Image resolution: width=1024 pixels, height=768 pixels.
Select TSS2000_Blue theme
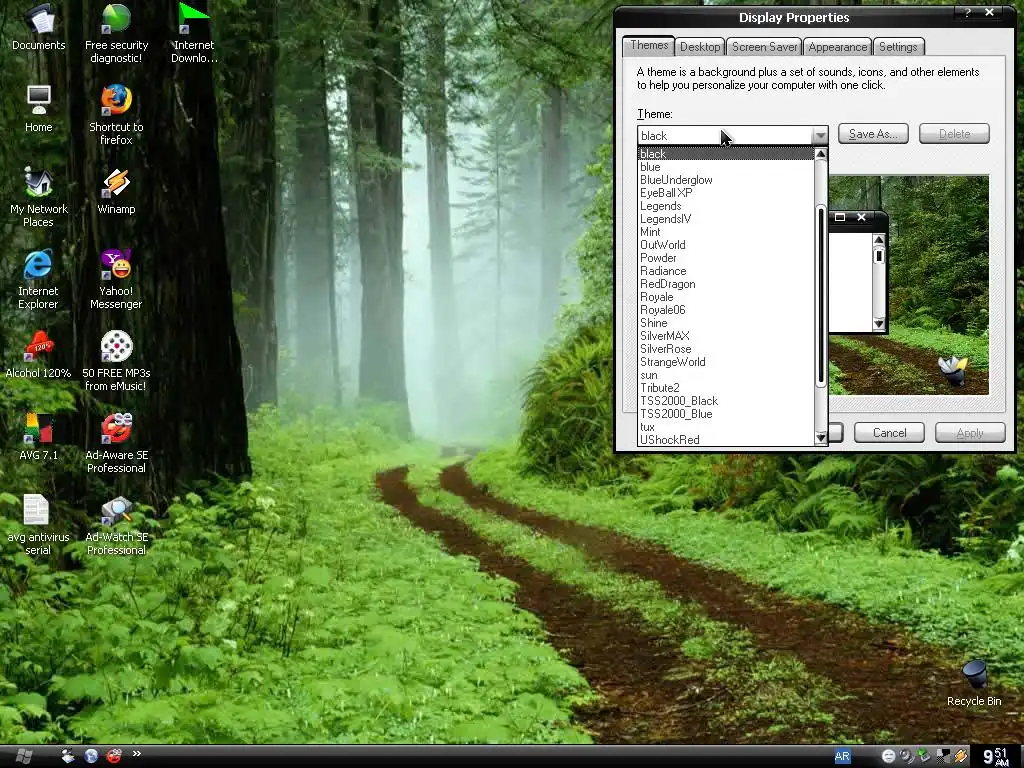[726, 414]
